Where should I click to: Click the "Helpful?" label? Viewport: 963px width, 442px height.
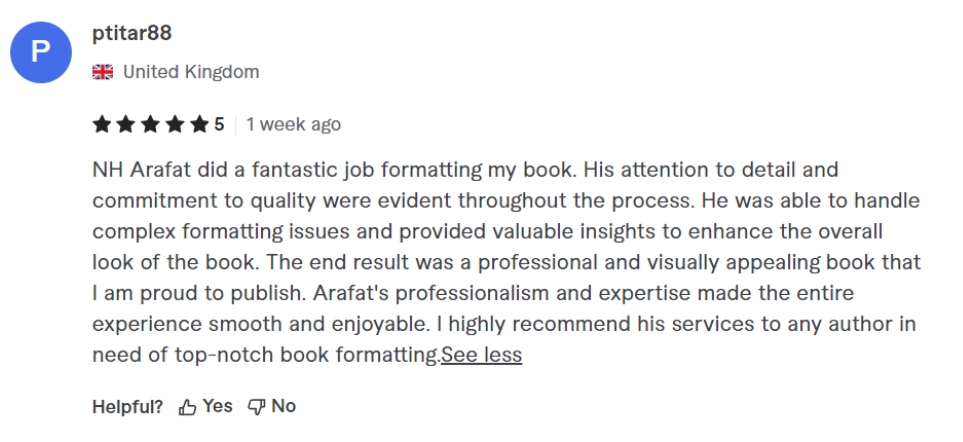128,407
